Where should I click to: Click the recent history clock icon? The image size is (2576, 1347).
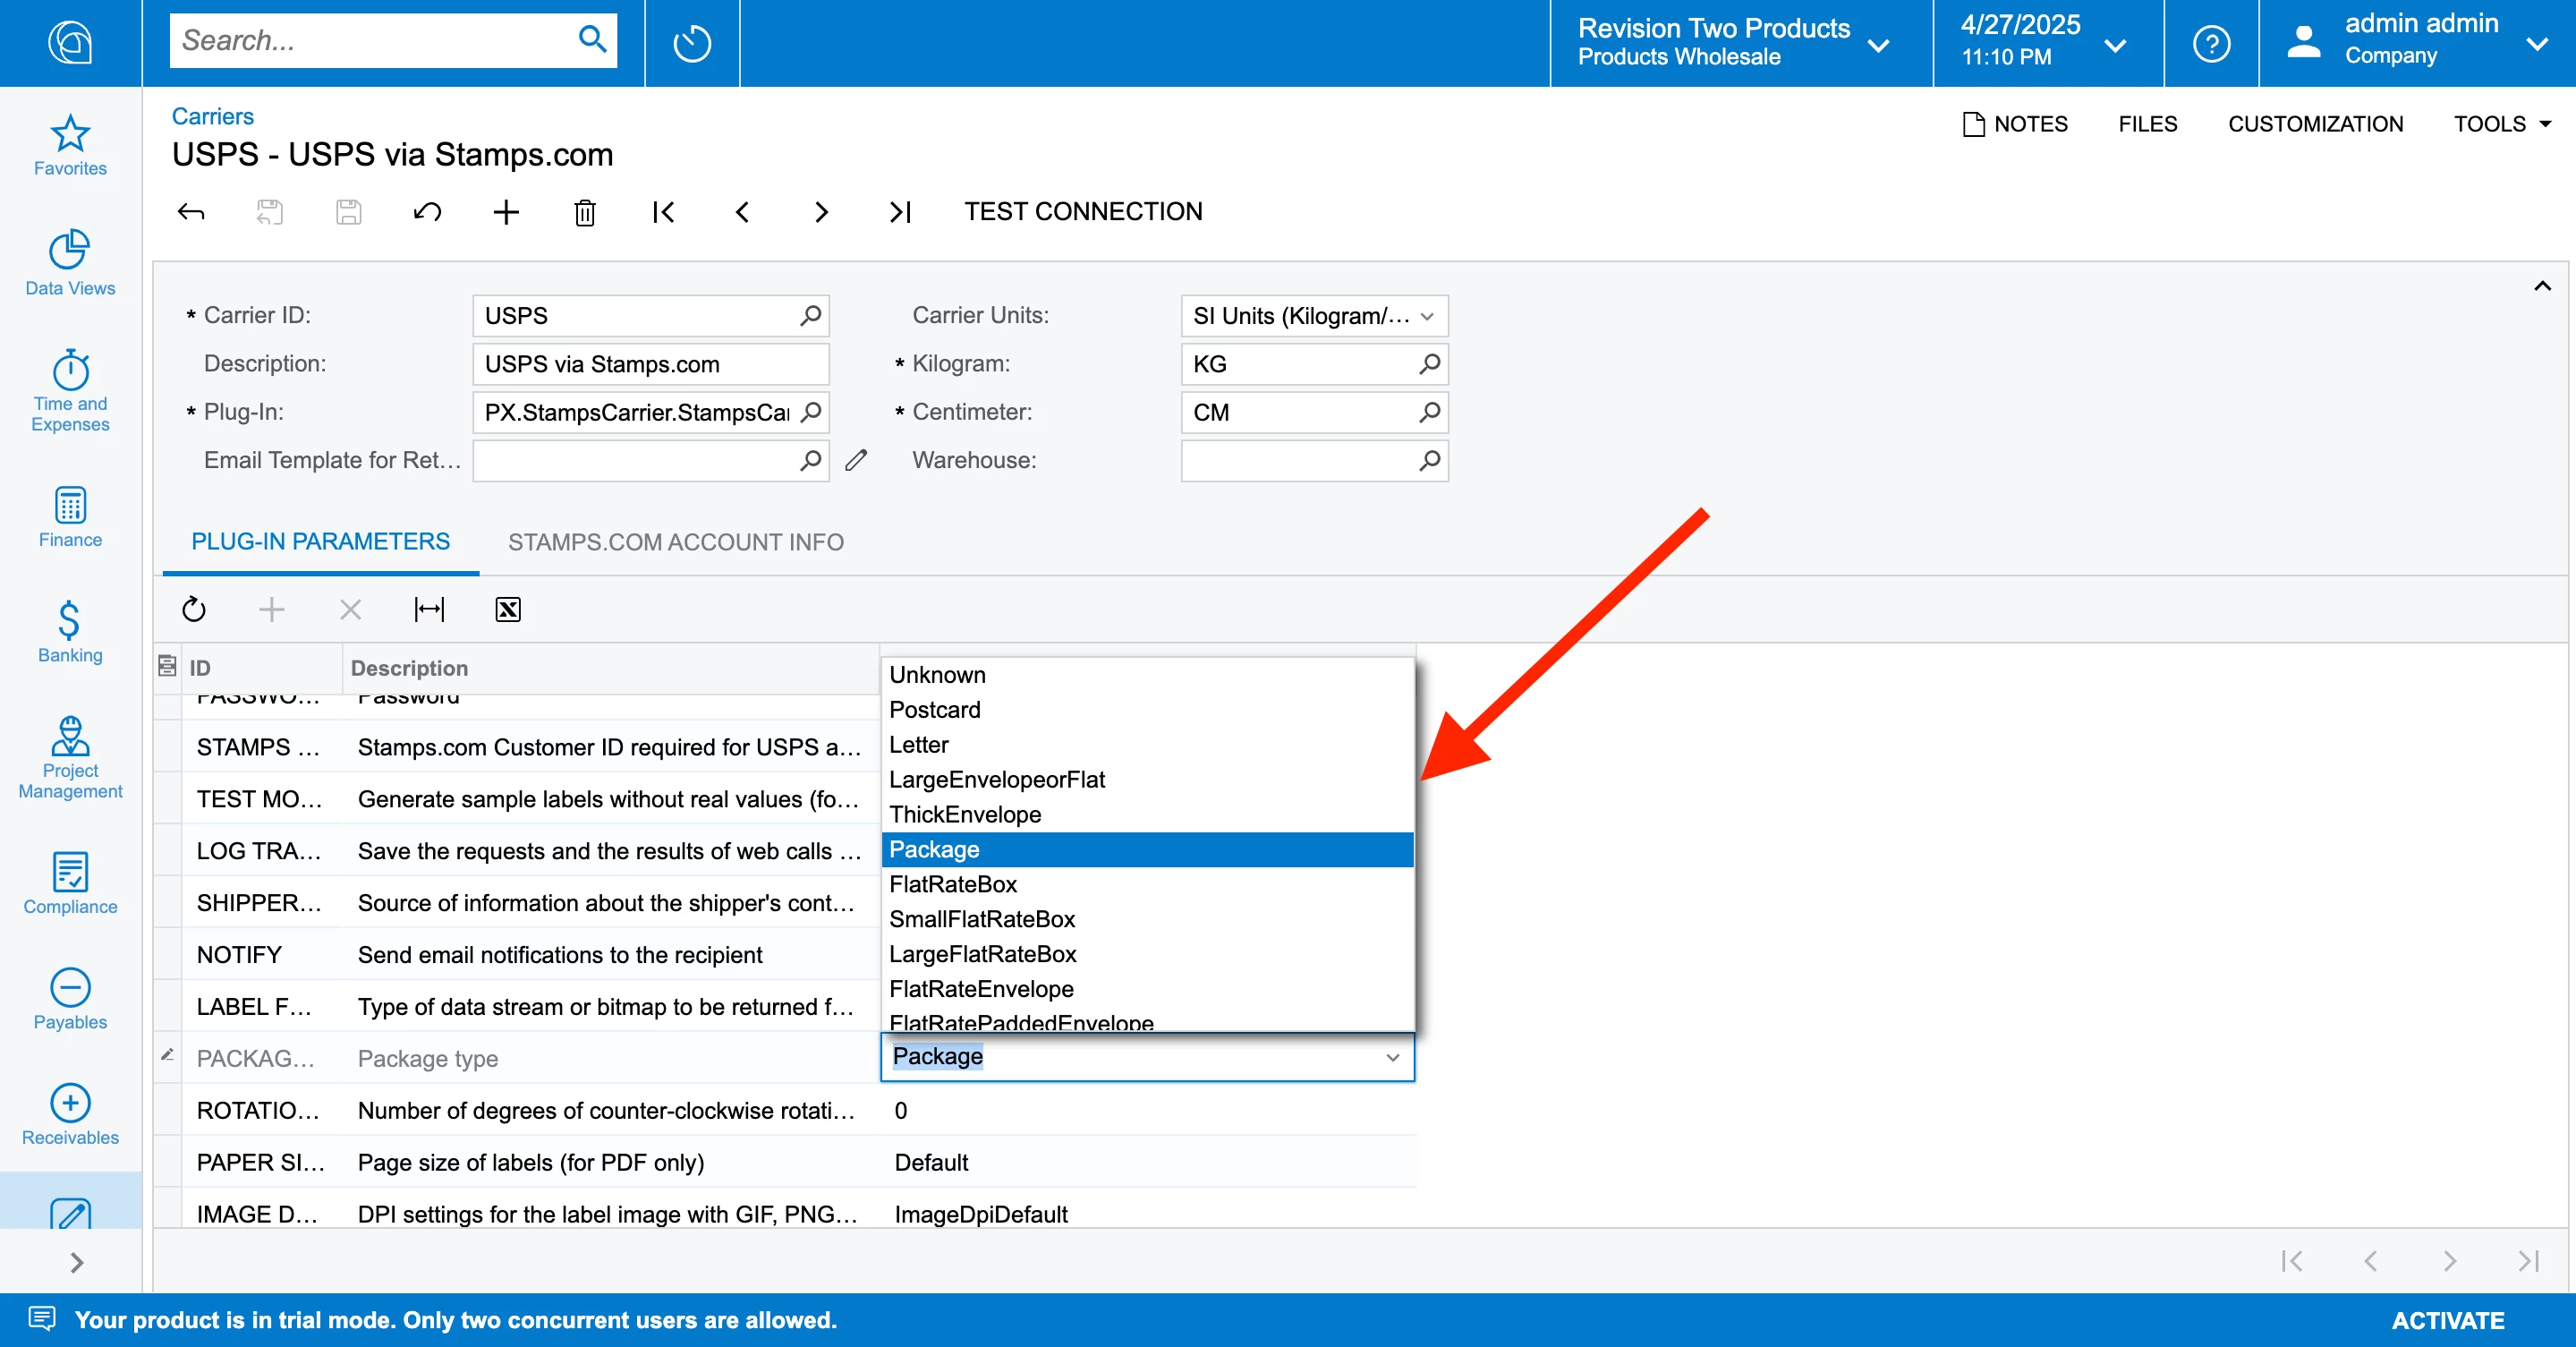[x=692, y=43]
